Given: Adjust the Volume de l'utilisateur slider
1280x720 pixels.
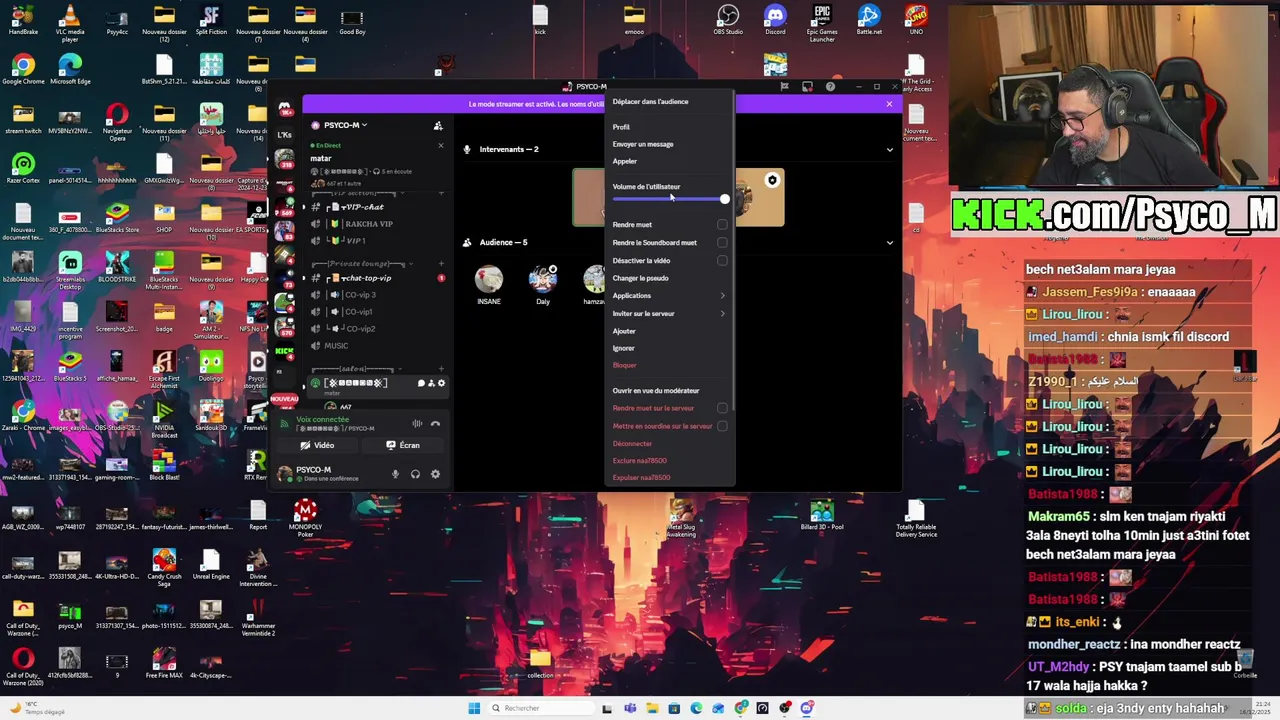Looking at the screenshot, I should pos(670,199).
